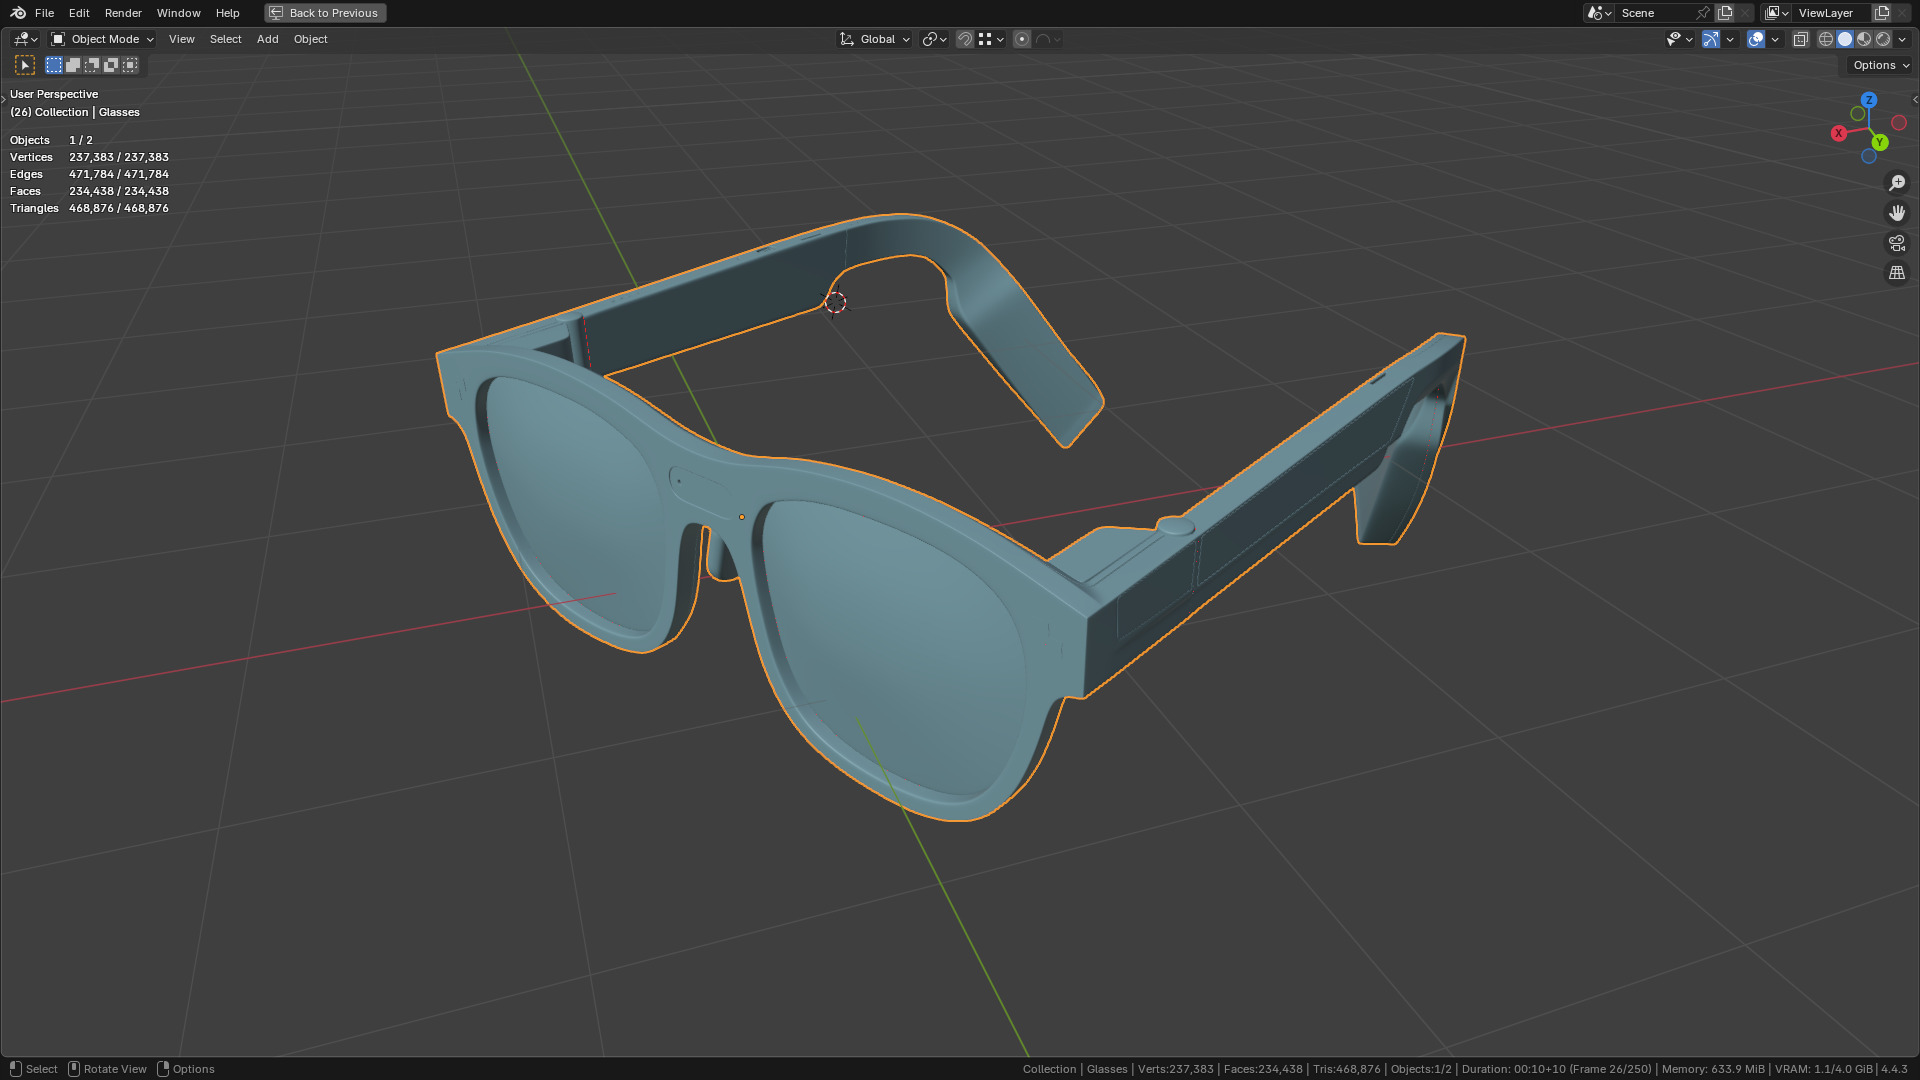This screenshot has height=1080, width=1920.
Task: Toggle viewport gizmos display
Action: pos(1711,39)
